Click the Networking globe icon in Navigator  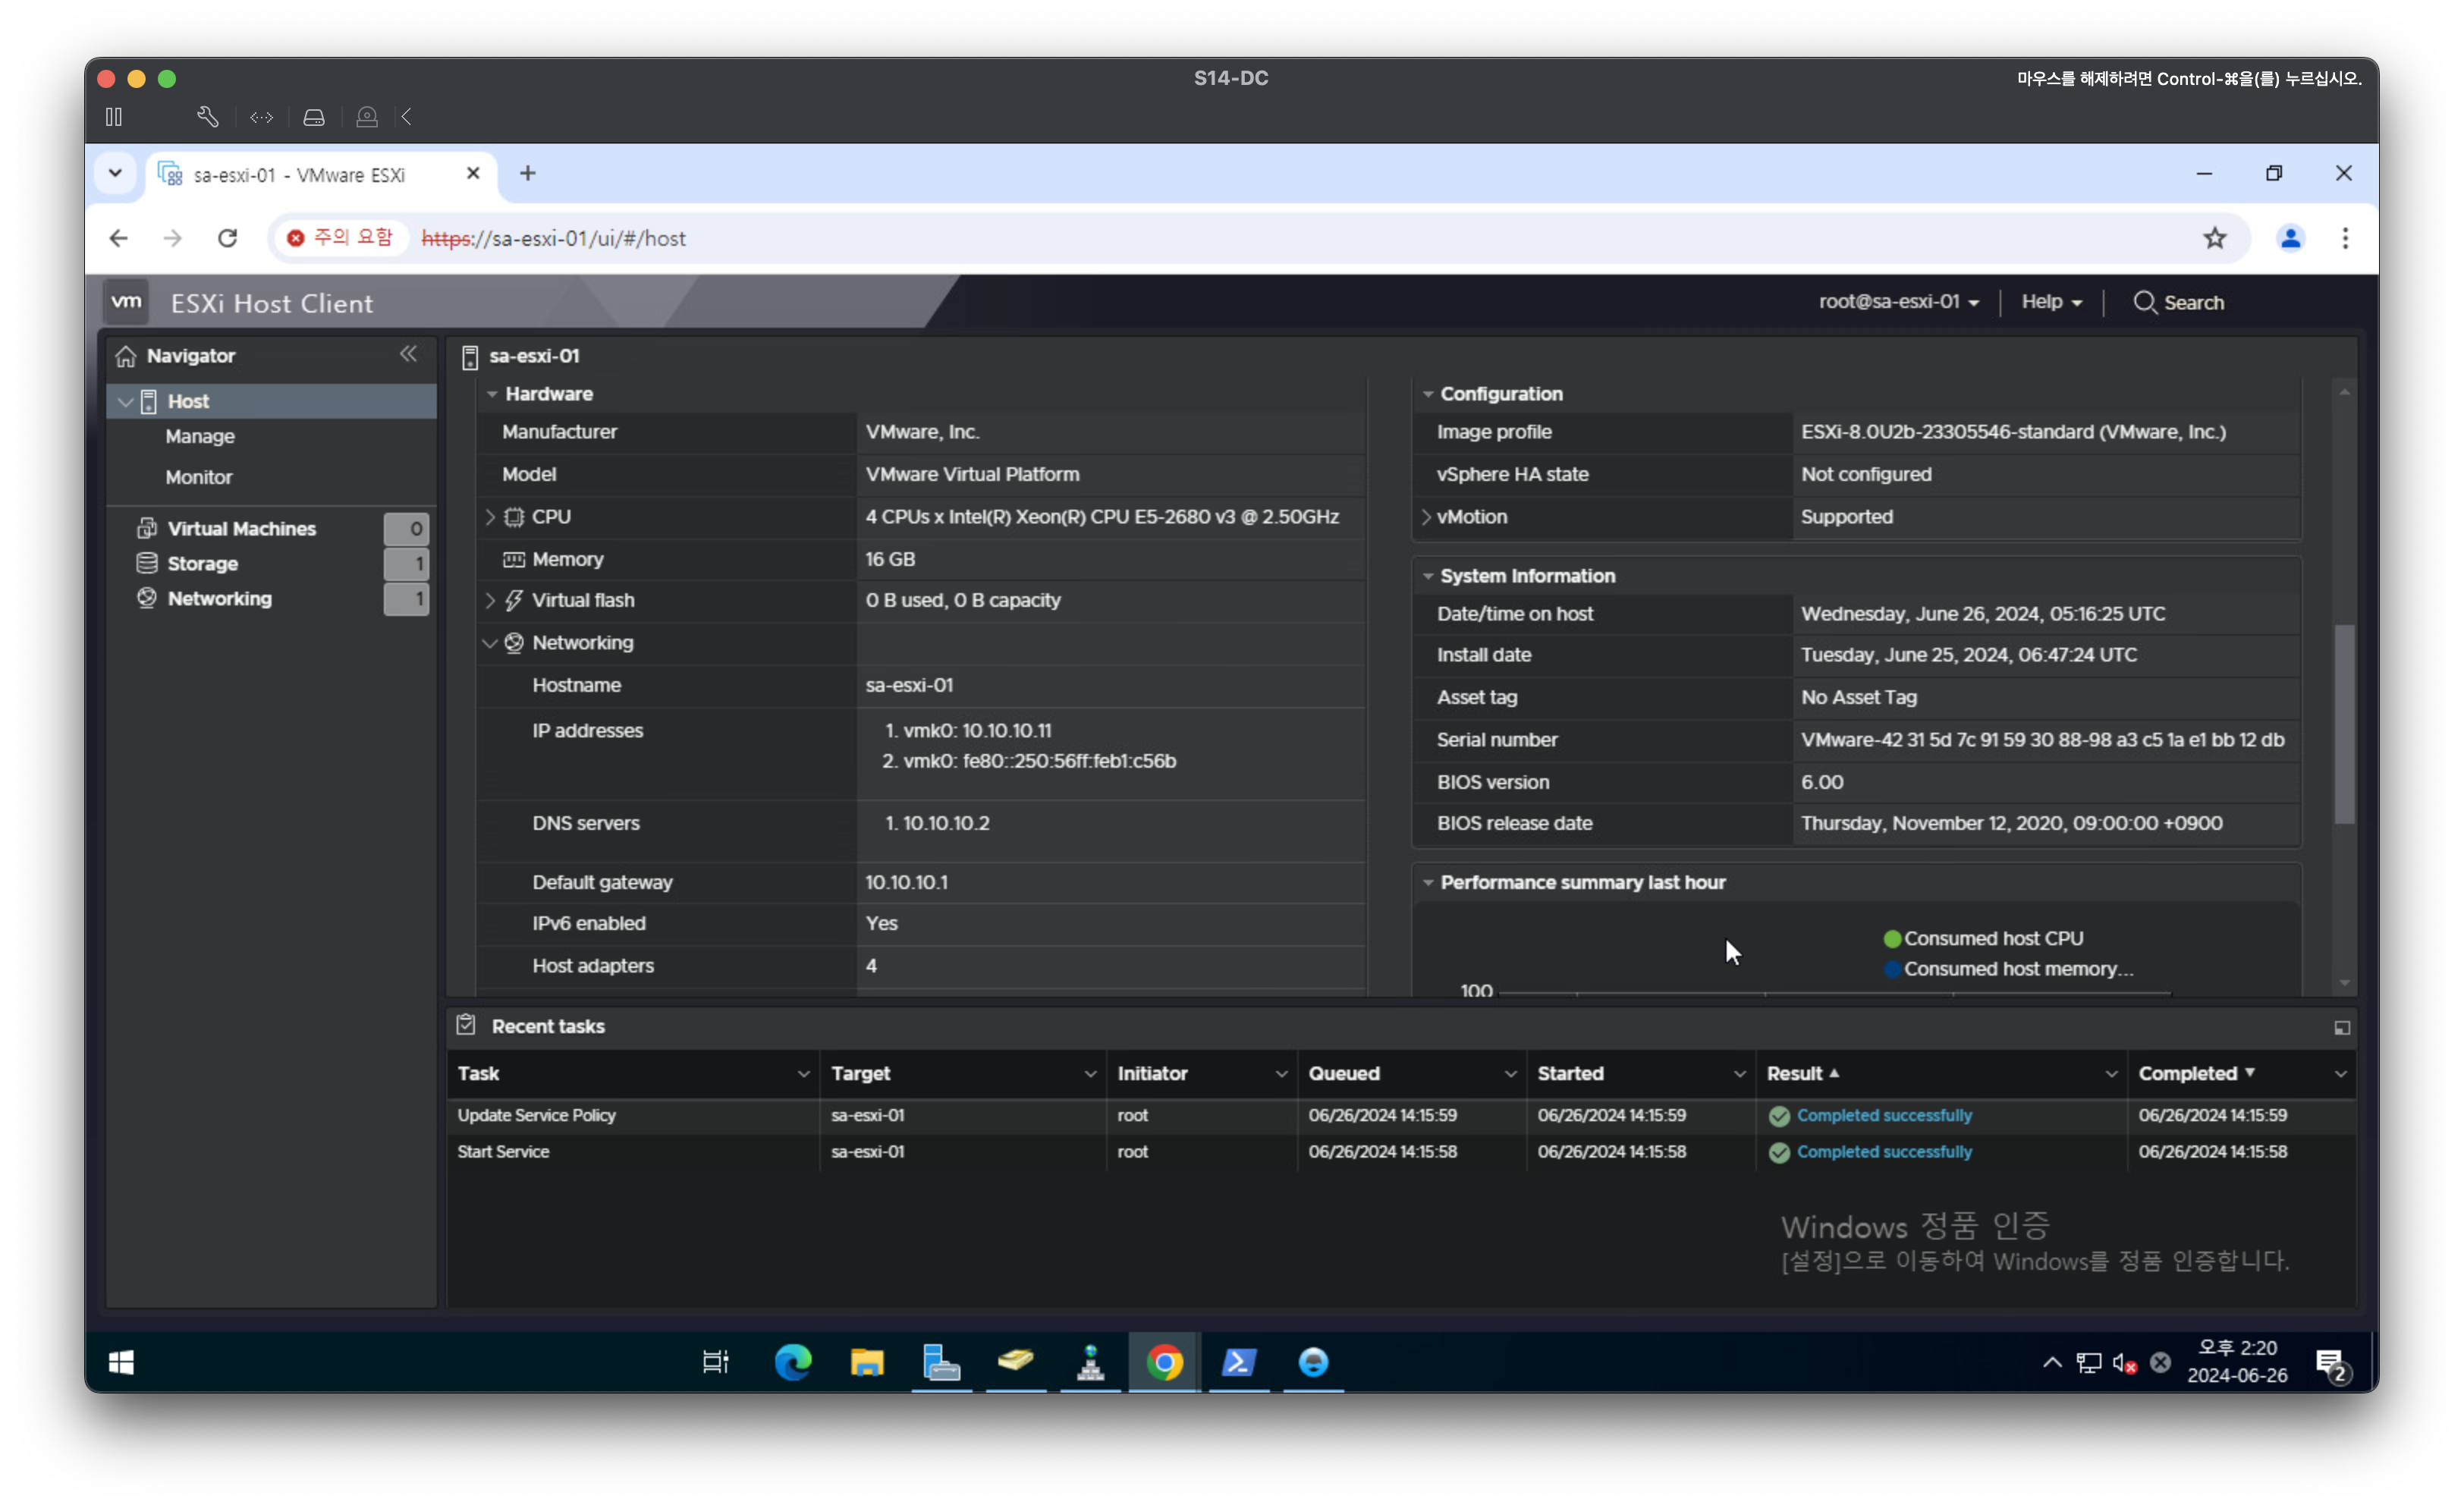pyautogui.click(x=147, y=598)
